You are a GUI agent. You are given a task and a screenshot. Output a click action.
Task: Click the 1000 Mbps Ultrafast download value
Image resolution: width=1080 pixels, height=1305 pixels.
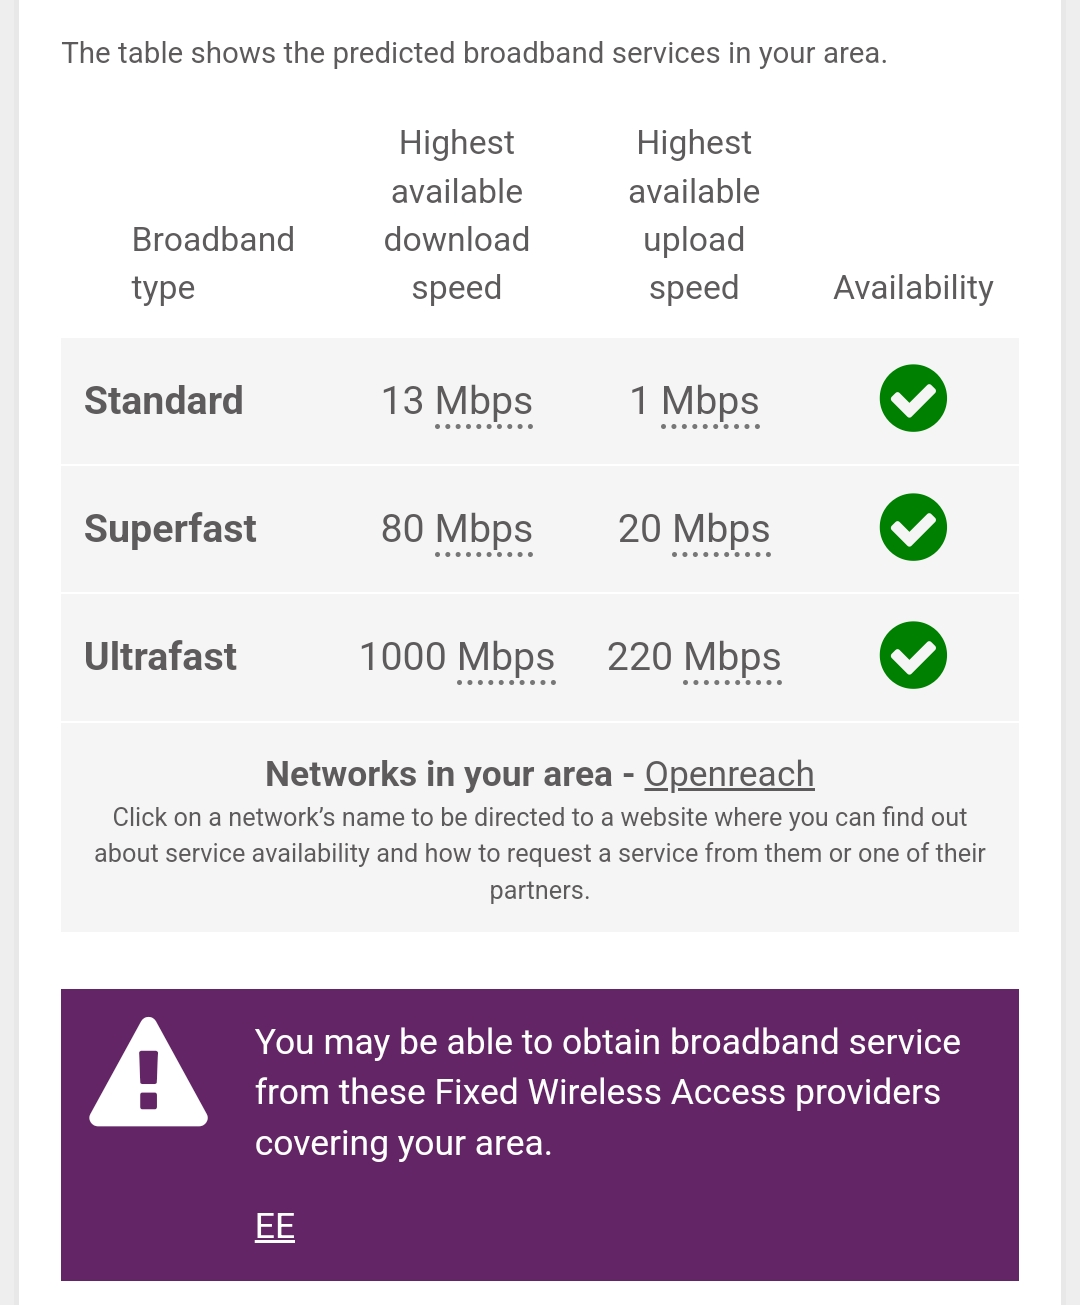click(457, 657)
